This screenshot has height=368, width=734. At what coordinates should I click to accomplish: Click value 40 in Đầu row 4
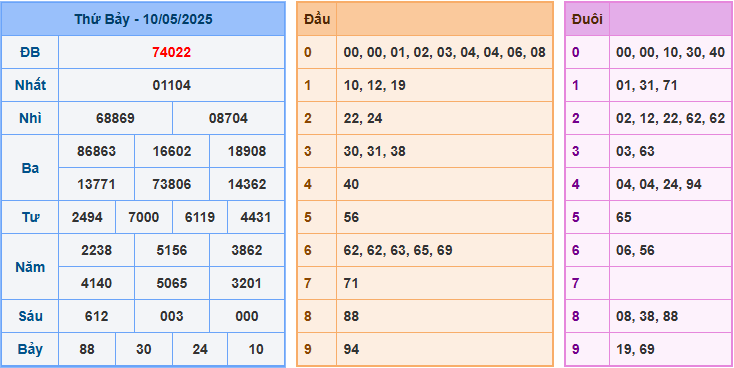coord(351,184)
